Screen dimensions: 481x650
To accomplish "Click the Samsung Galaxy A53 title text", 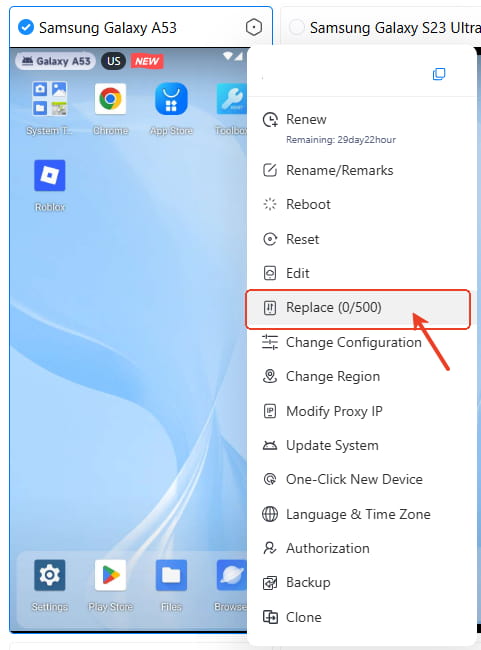I will pos(108,28).
